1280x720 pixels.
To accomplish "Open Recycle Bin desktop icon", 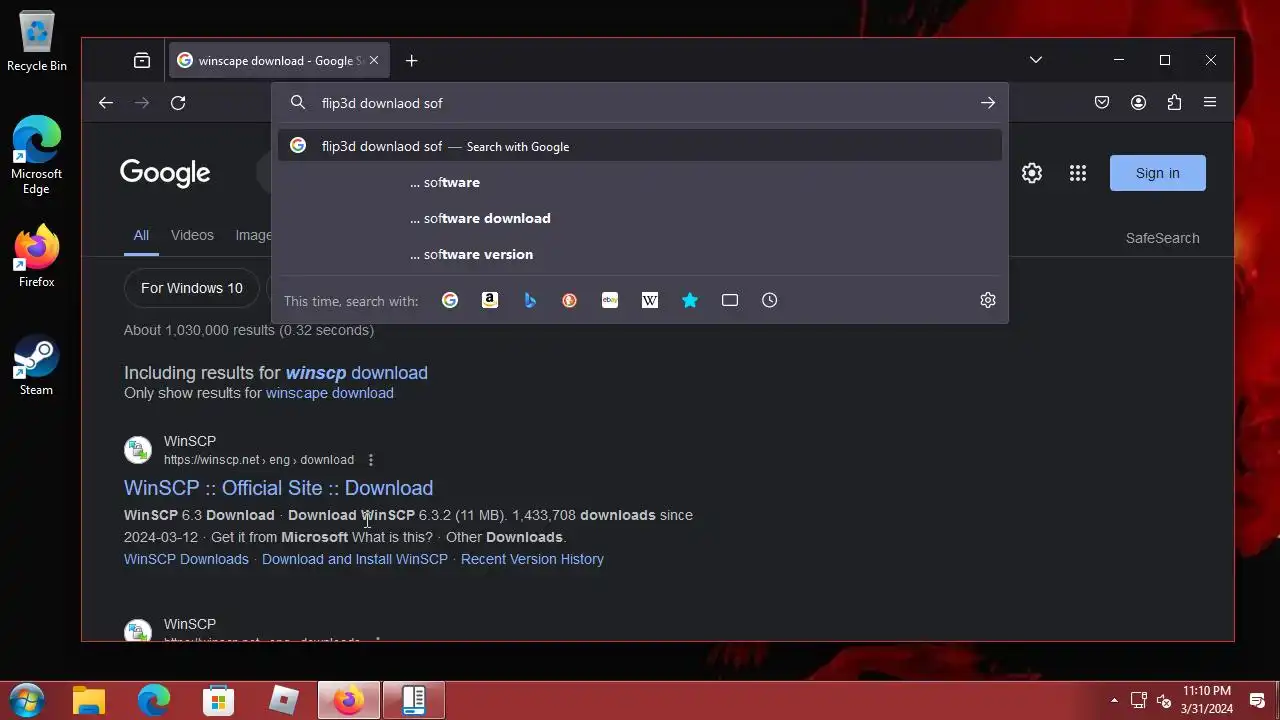I will tap(37, 43).
